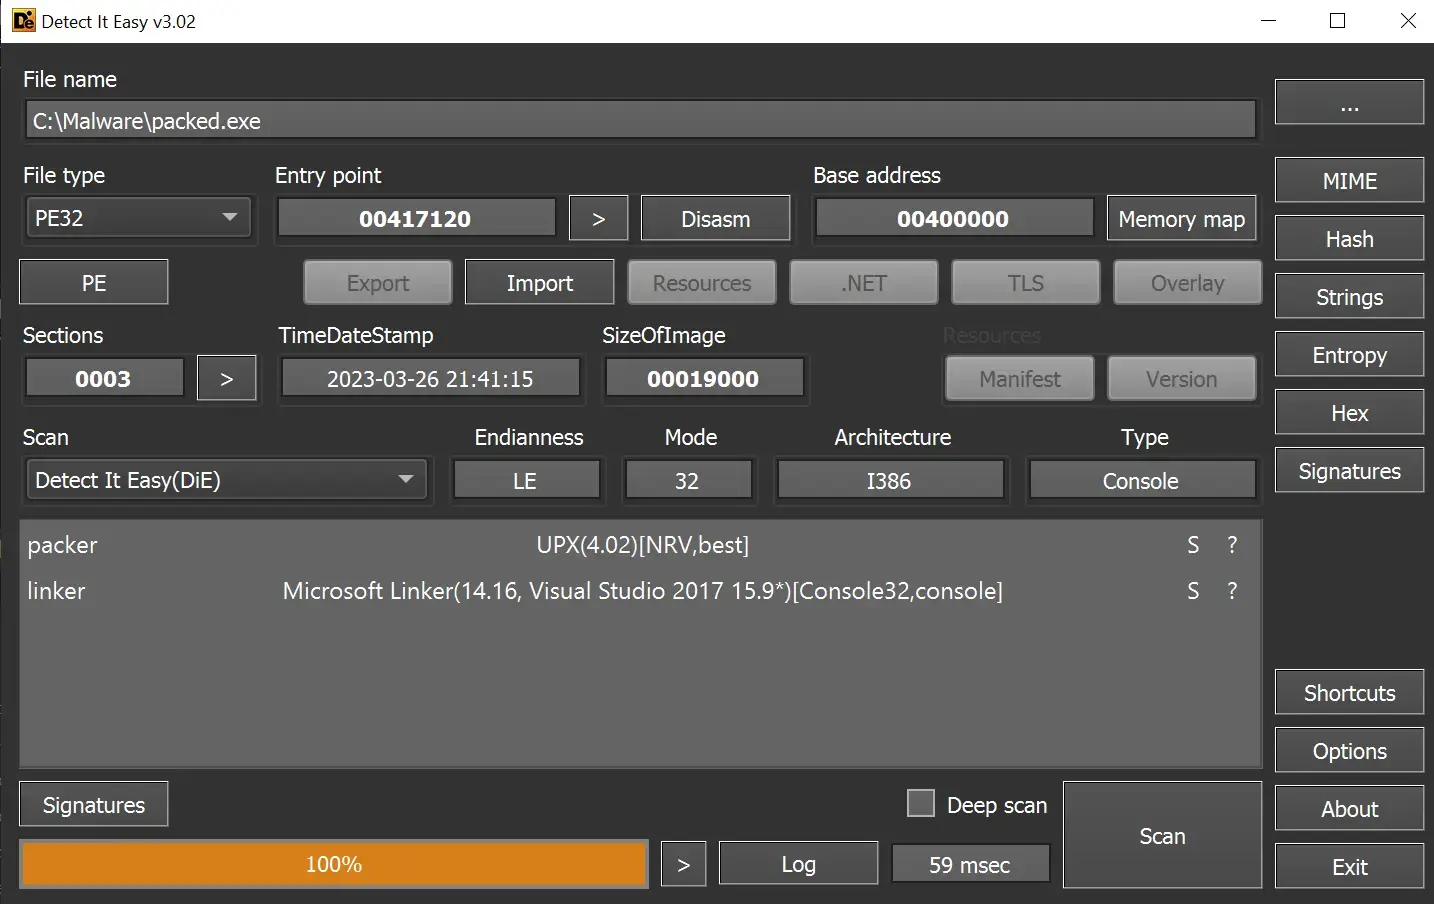This screenshot has width=1434, height=904.
Task: Minimize the Detect It Easy window
Action: pos(1269,21)
